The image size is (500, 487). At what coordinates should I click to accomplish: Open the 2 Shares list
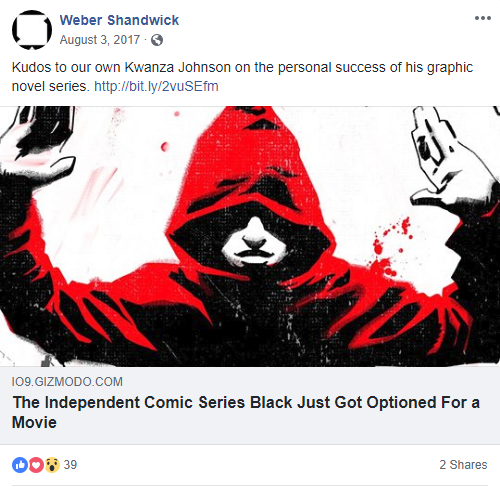coord(463,465)
